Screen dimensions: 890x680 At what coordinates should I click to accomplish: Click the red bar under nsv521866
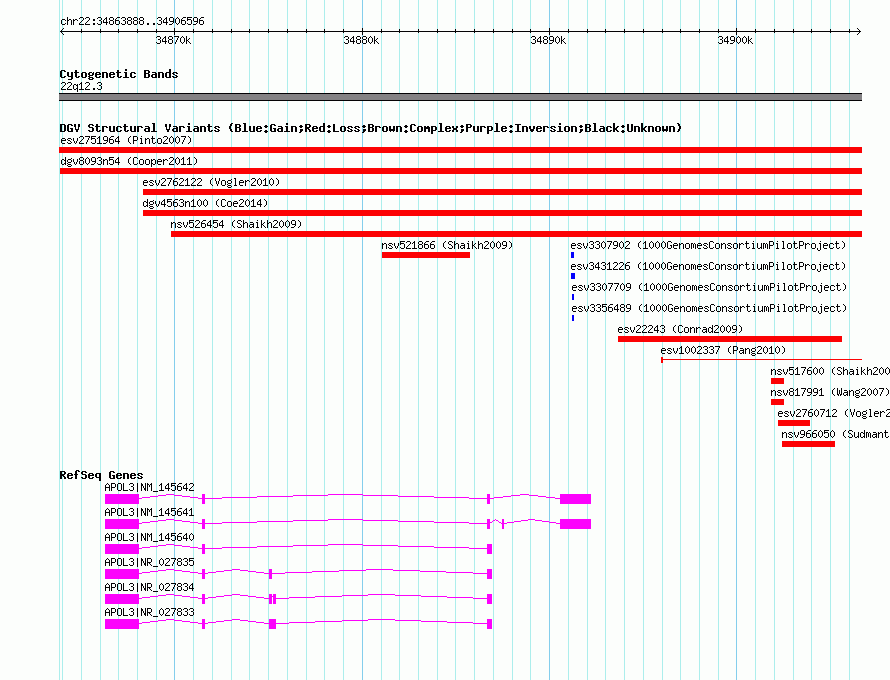click(x=426, y=255)
